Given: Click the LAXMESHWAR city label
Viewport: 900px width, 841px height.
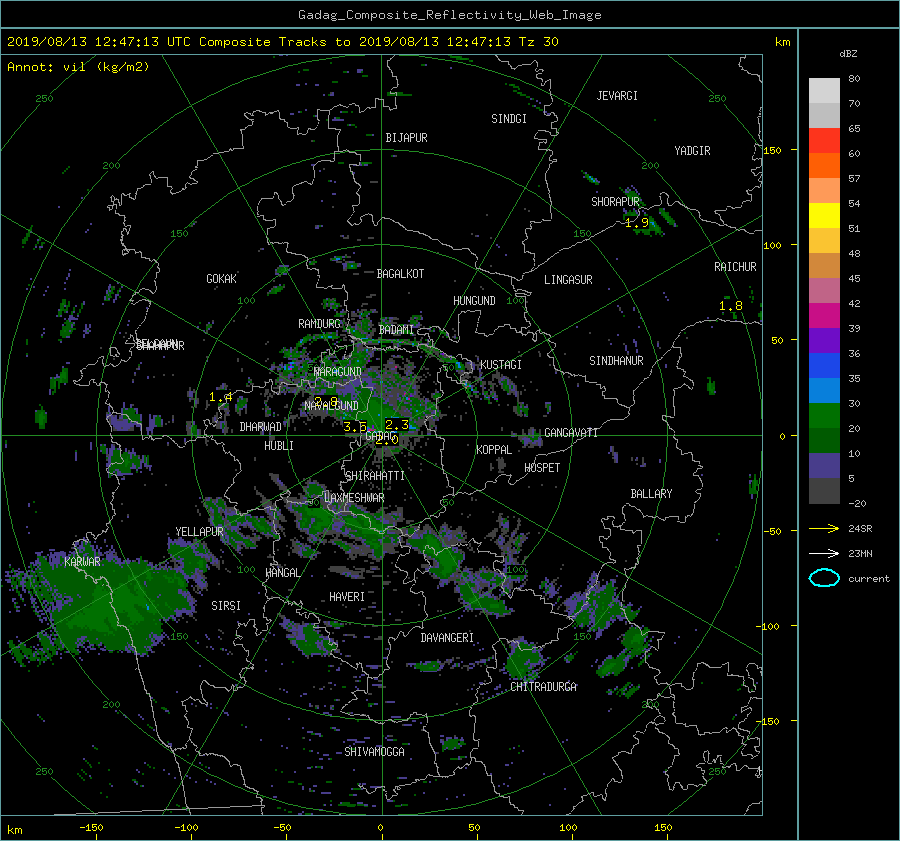Looking at the screenshot, I should pyautogui.click(x=354, y=498).
